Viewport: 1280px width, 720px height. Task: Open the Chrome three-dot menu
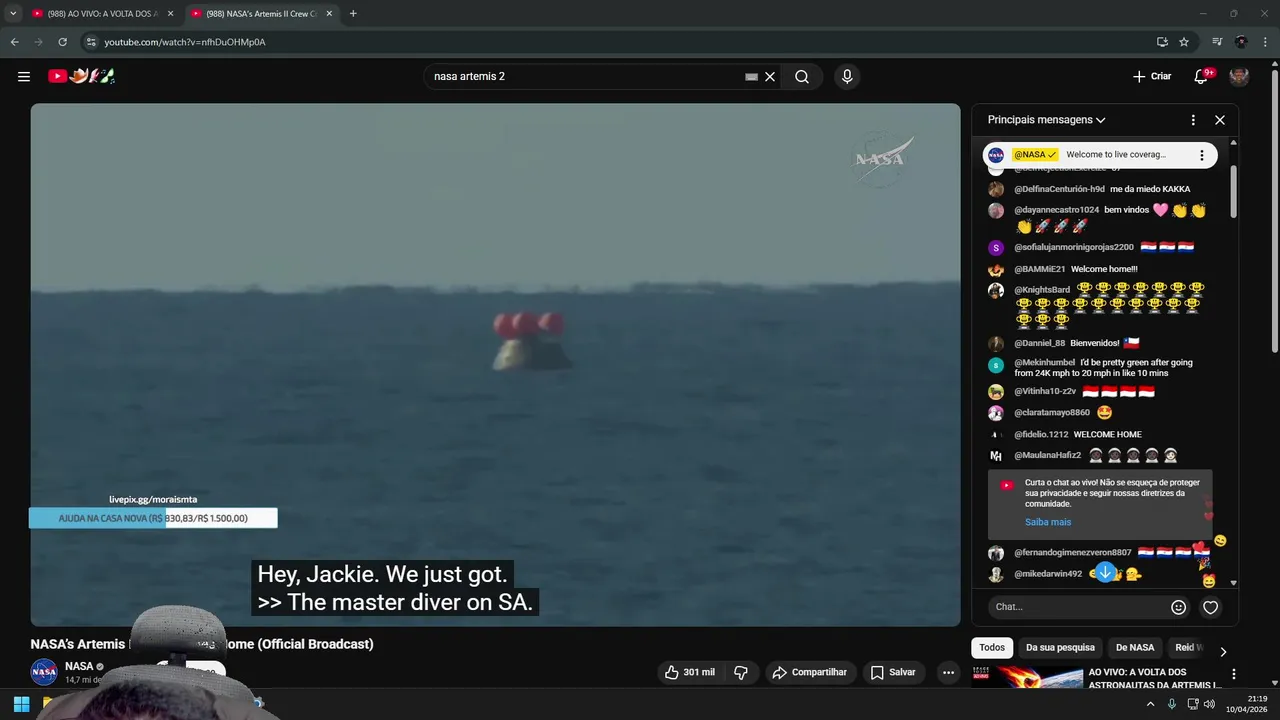(1266, 42)
